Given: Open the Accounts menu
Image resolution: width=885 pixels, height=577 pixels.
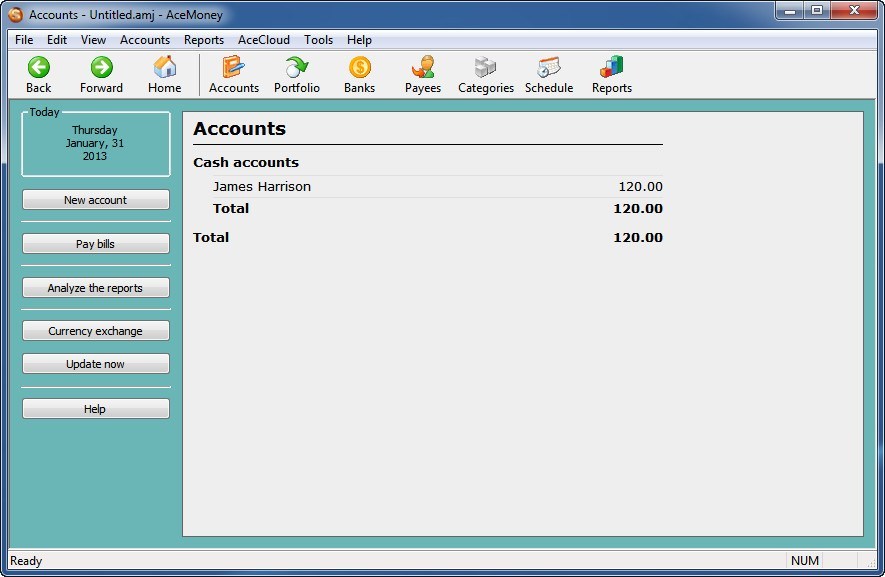Looking at the screenshot, I should (x=145, y=40).
